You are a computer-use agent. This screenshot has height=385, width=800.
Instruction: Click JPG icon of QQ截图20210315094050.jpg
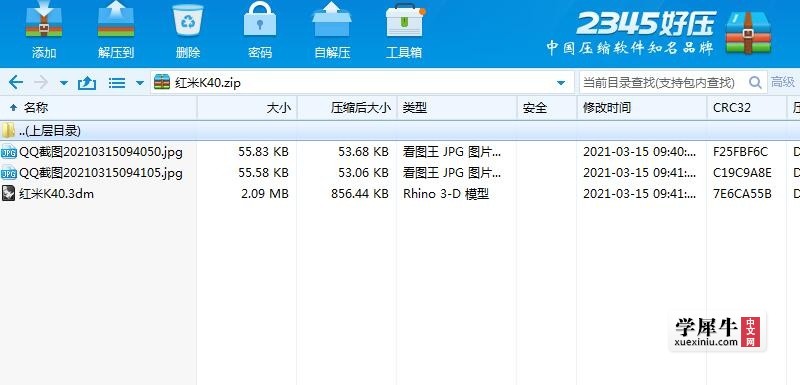coord(9,151)
